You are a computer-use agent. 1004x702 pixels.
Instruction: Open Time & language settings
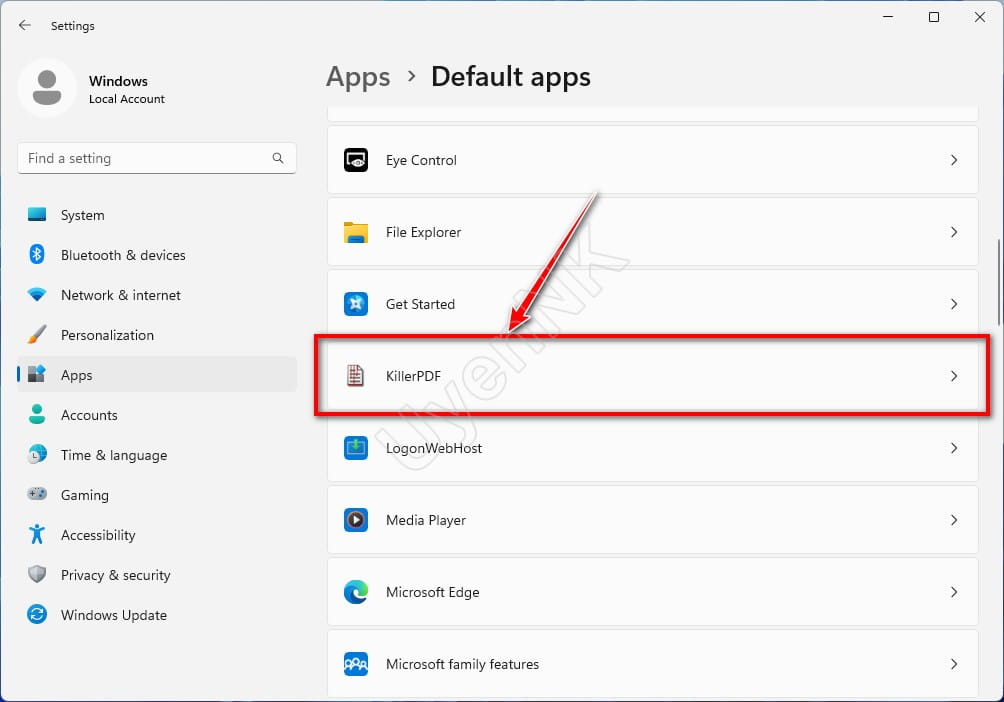coord(157,454)
